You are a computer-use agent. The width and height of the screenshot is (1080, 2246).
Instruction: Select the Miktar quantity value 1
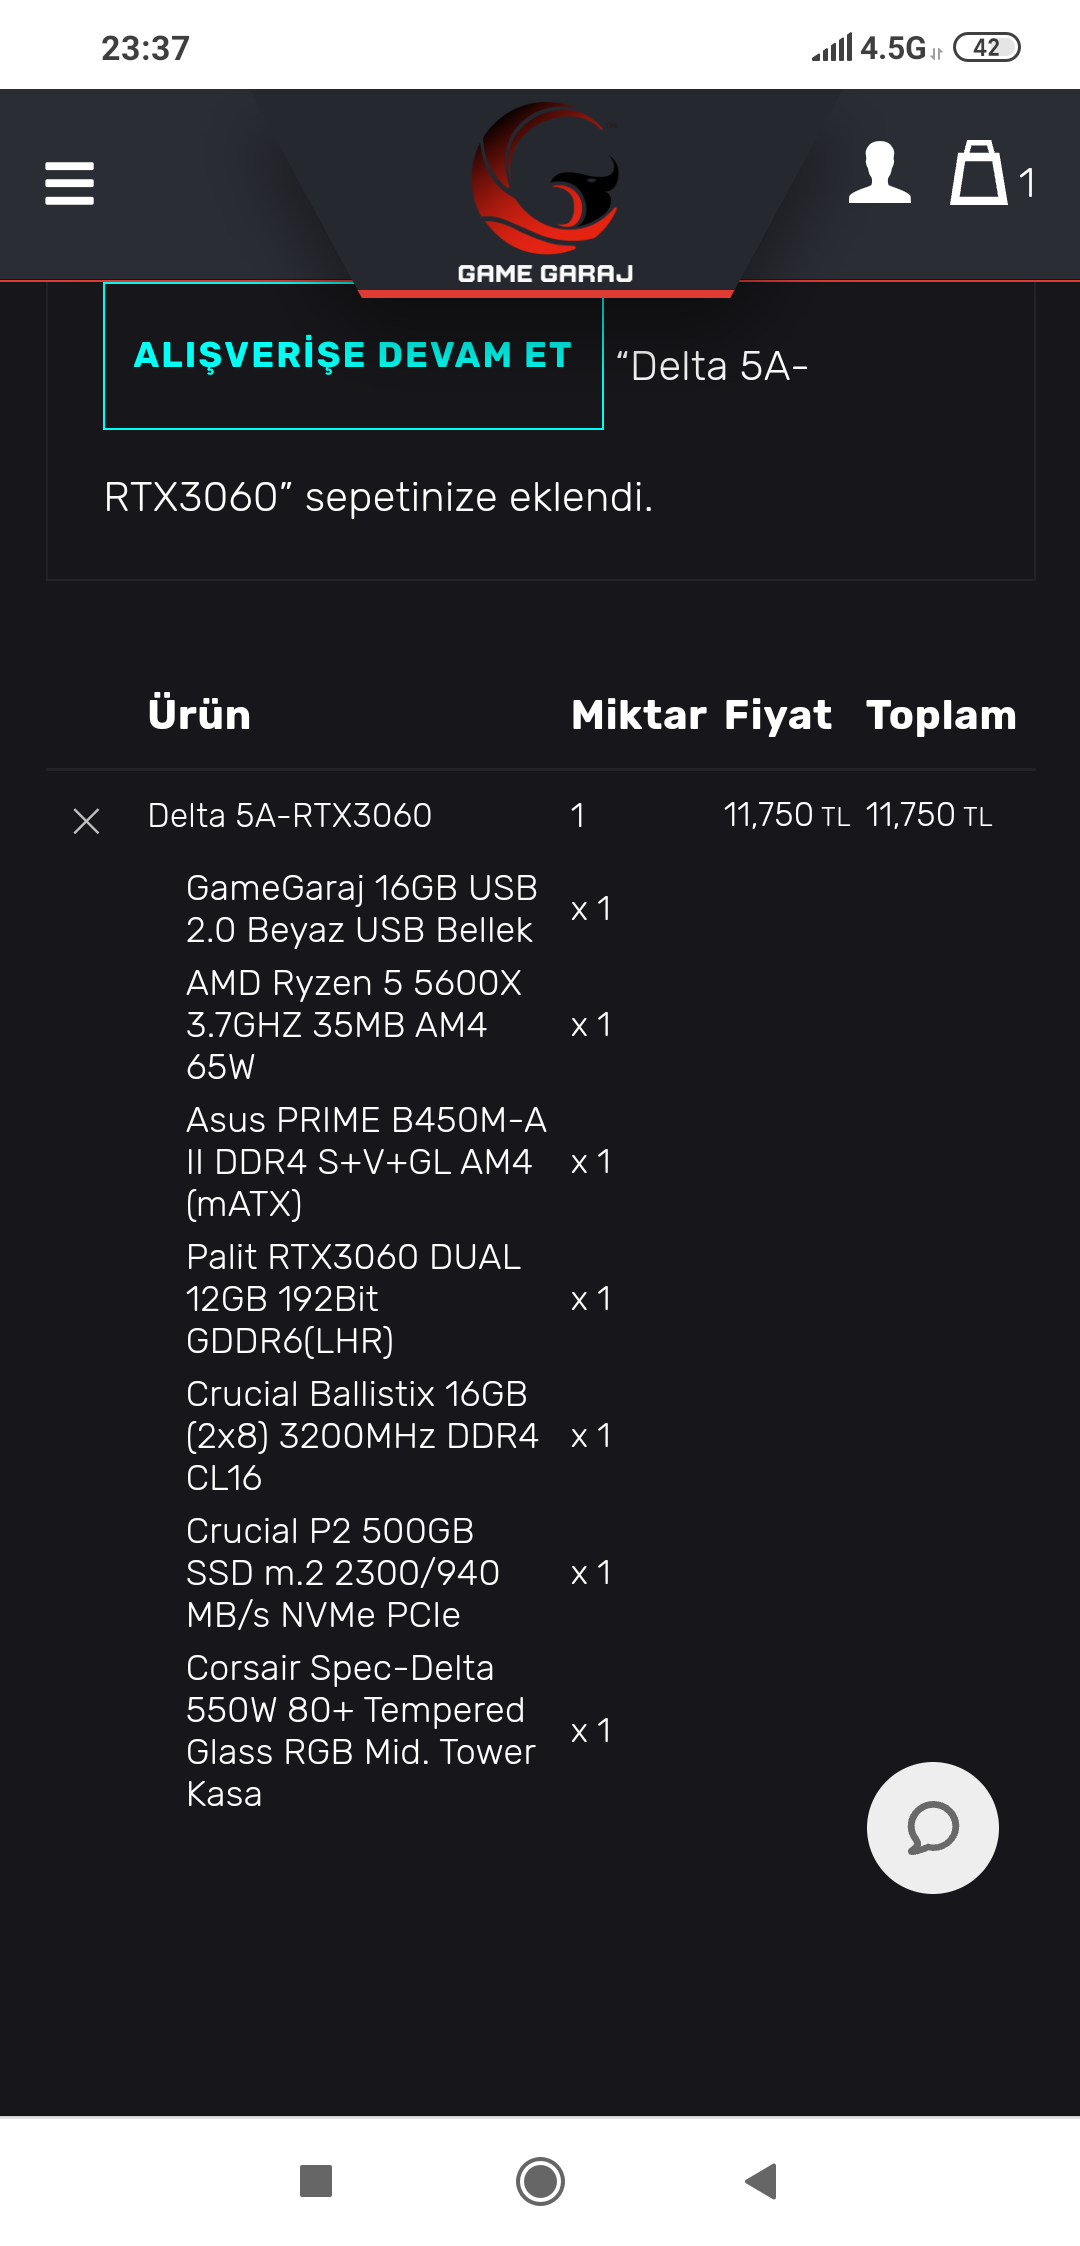click(578, 816)
